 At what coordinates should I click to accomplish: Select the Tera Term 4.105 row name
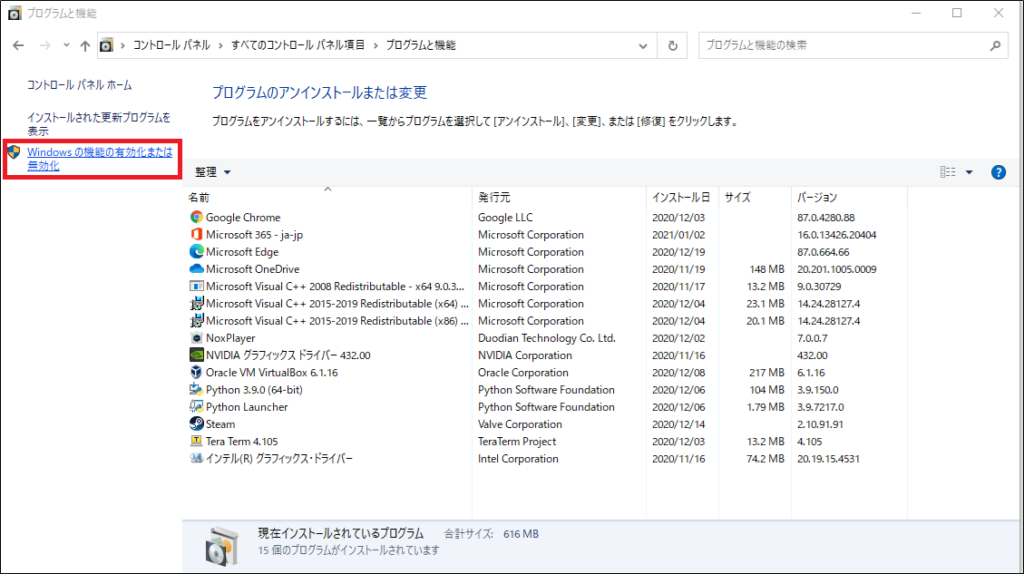coord(242,441)
